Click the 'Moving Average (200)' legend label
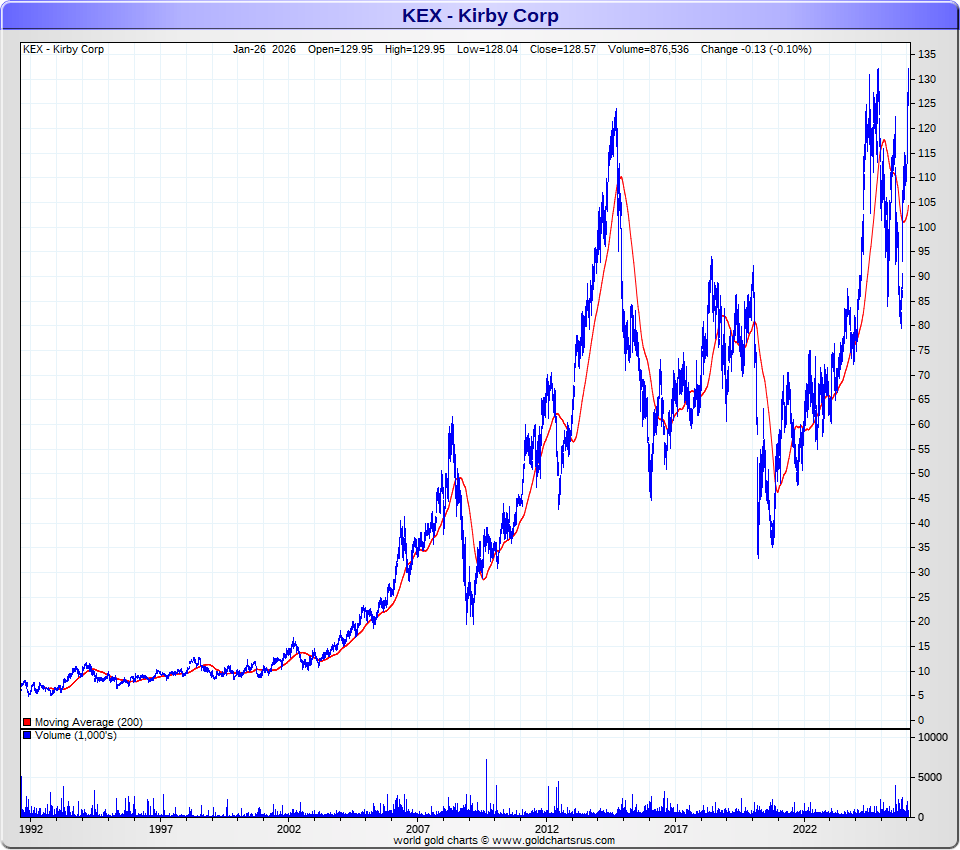Image resolution: width=960 pixels, height=850 pixels. click(x=89, y=723)
